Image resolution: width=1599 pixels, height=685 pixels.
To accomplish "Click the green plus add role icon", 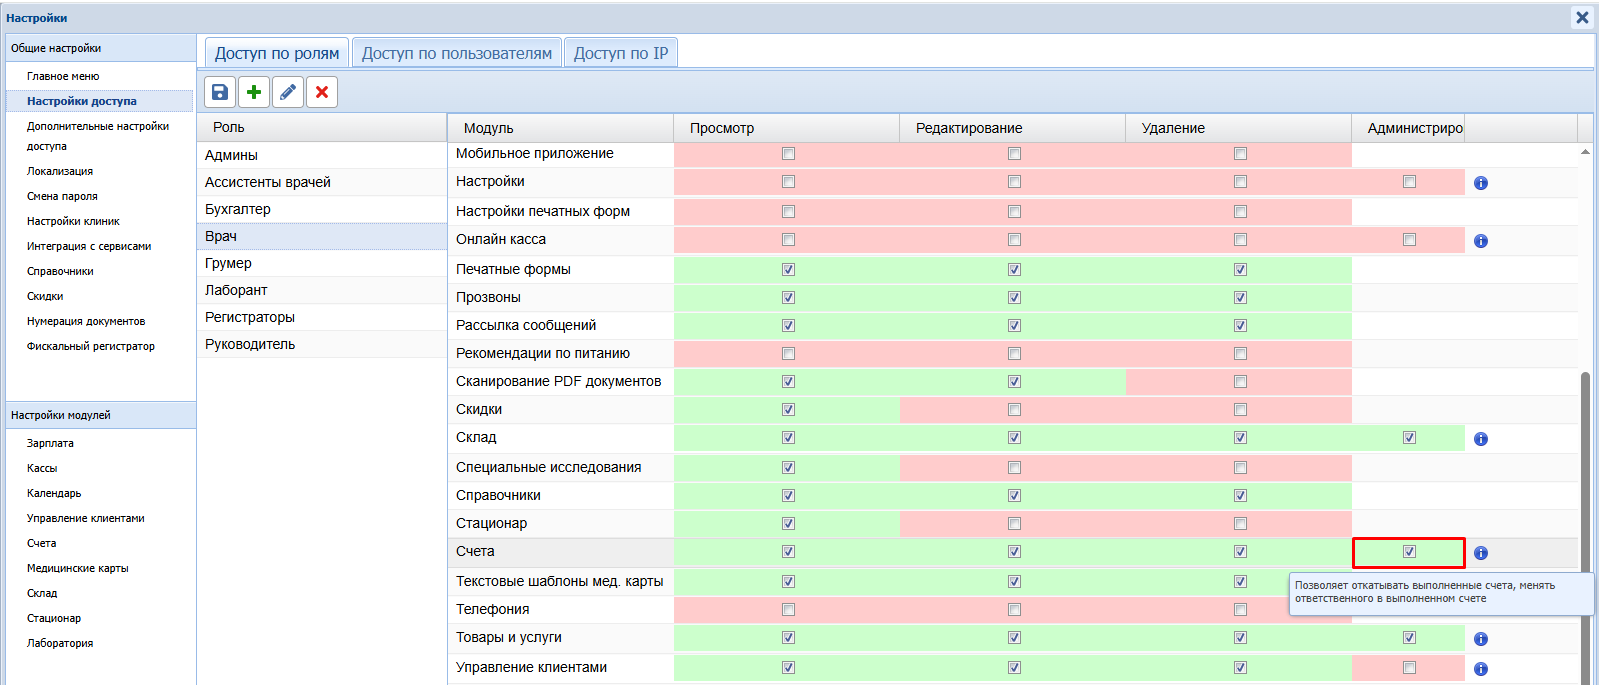I will tap(254, 92).
